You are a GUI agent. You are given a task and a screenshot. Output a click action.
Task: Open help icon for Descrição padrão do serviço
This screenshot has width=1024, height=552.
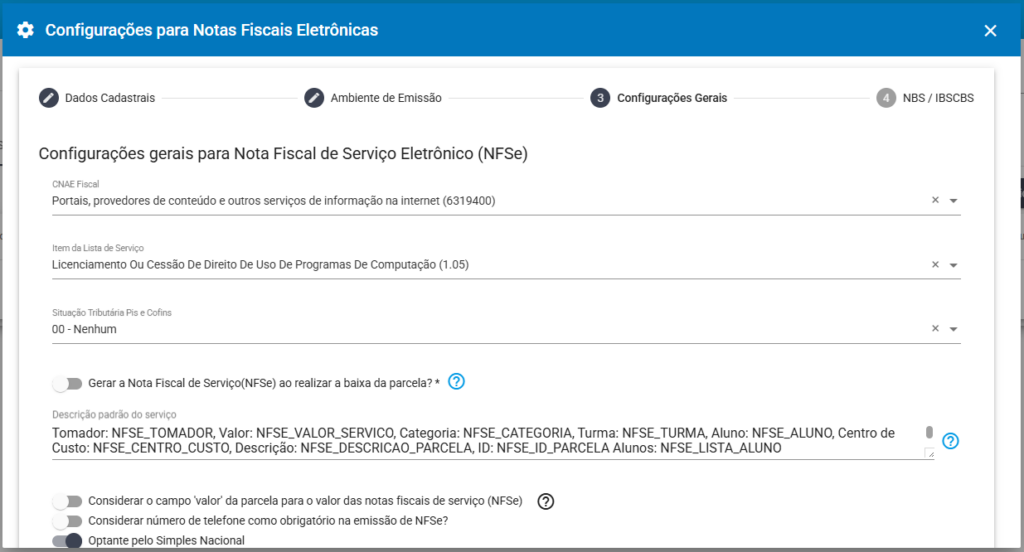(x=950, y=441)
